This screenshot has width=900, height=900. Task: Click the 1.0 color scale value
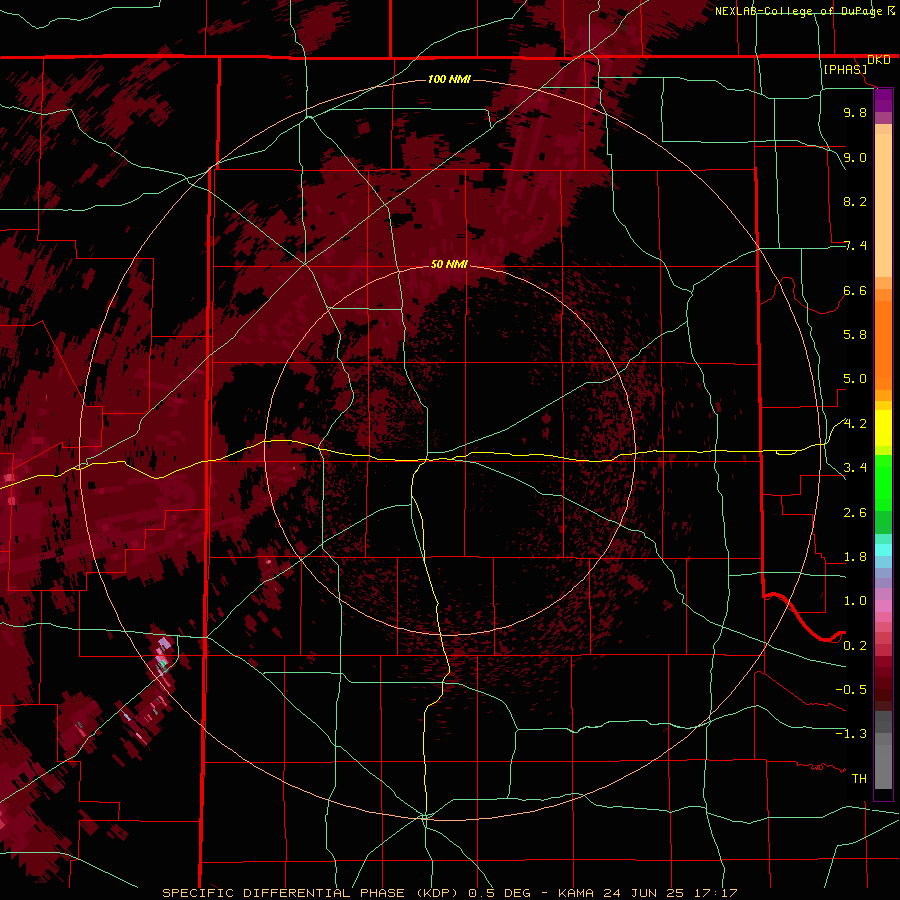pos(855,601)
